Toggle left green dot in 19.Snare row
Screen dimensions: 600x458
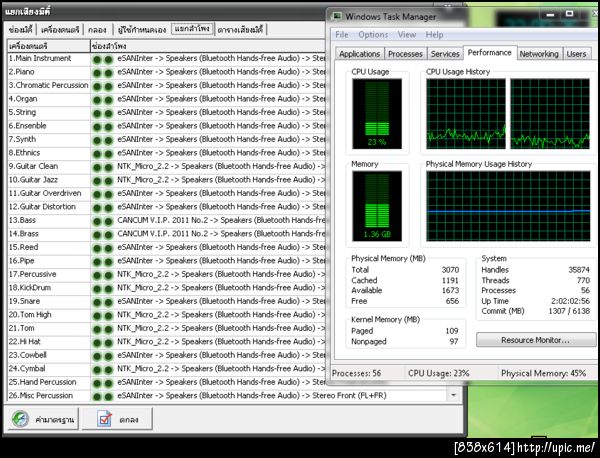point(97,302)
